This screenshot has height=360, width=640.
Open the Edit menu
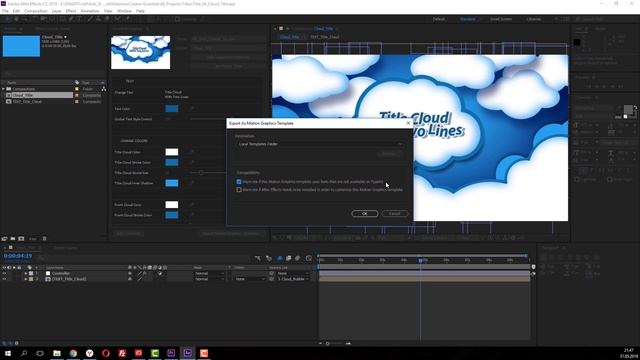point(16,11)
